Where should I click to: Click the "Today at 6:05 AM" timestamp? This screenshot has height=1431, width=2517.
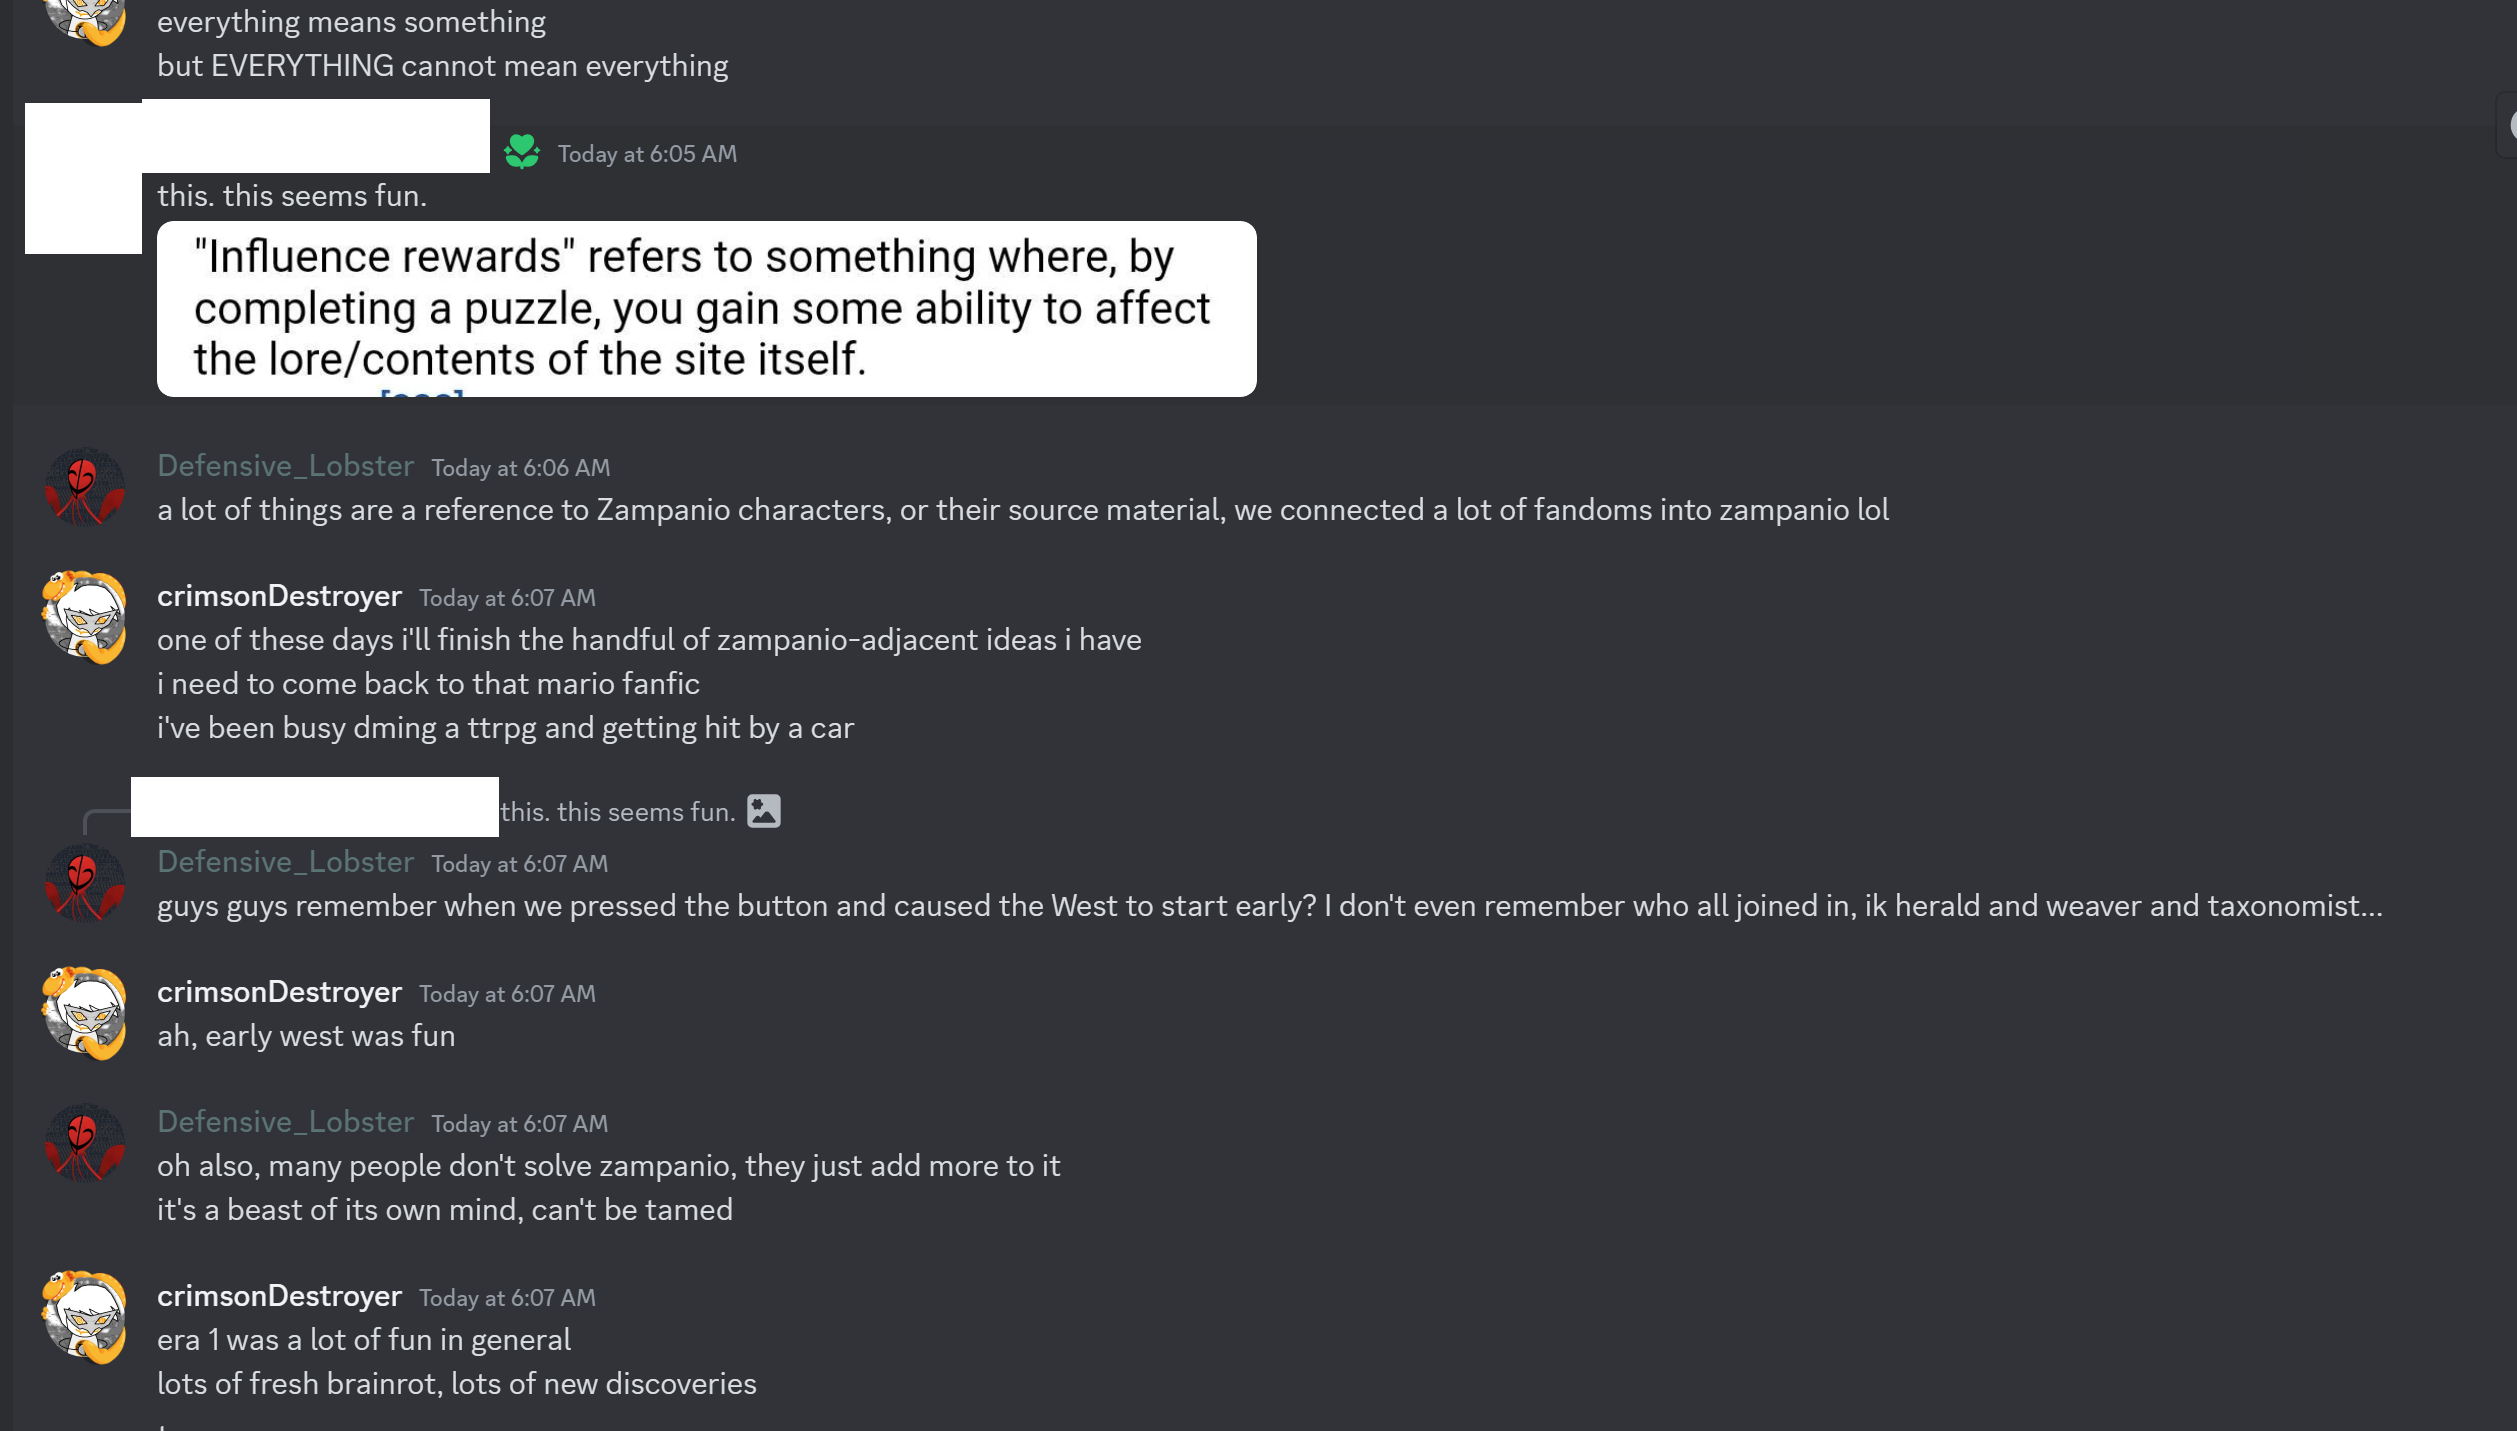pyautogui.click(x=647, y=154)
